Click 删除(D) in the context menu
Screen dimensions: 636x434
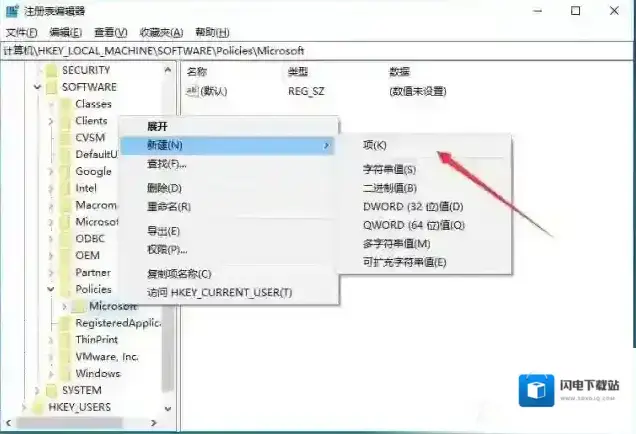pos(164,187)
